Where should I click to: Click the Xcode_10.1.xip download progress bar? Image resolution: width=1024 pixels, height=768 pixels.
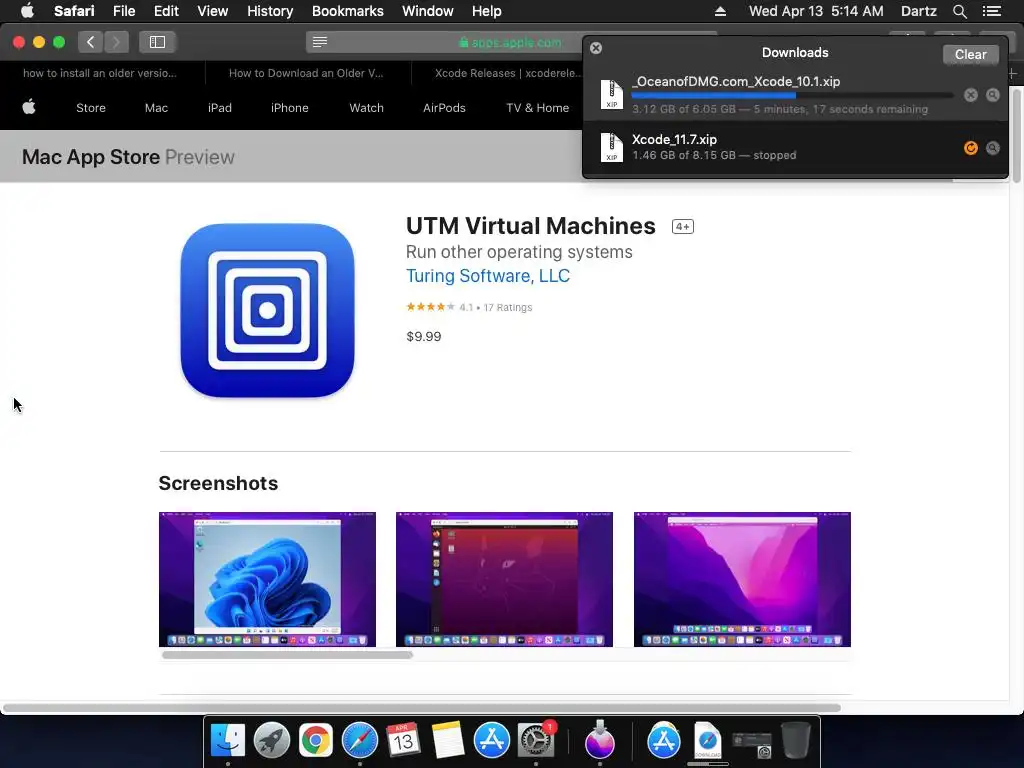(x=792, y=95)
